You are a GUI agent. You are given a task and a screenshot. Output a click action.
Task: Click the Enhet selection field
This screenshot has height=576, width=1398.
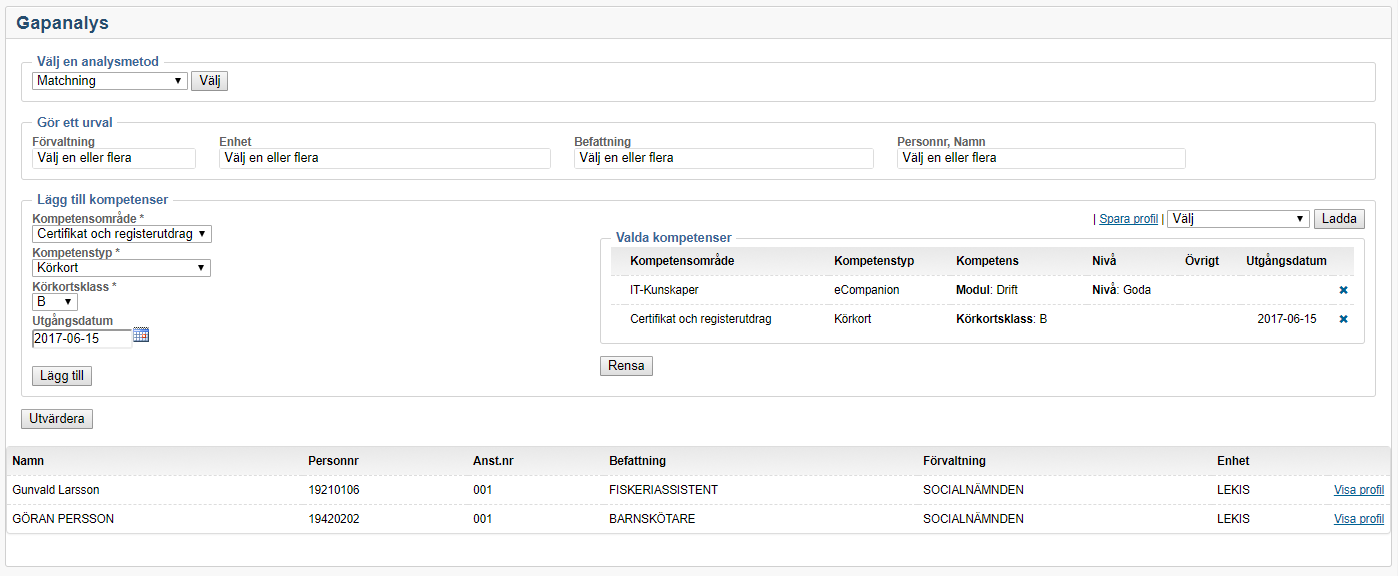(x=385, y=158)
